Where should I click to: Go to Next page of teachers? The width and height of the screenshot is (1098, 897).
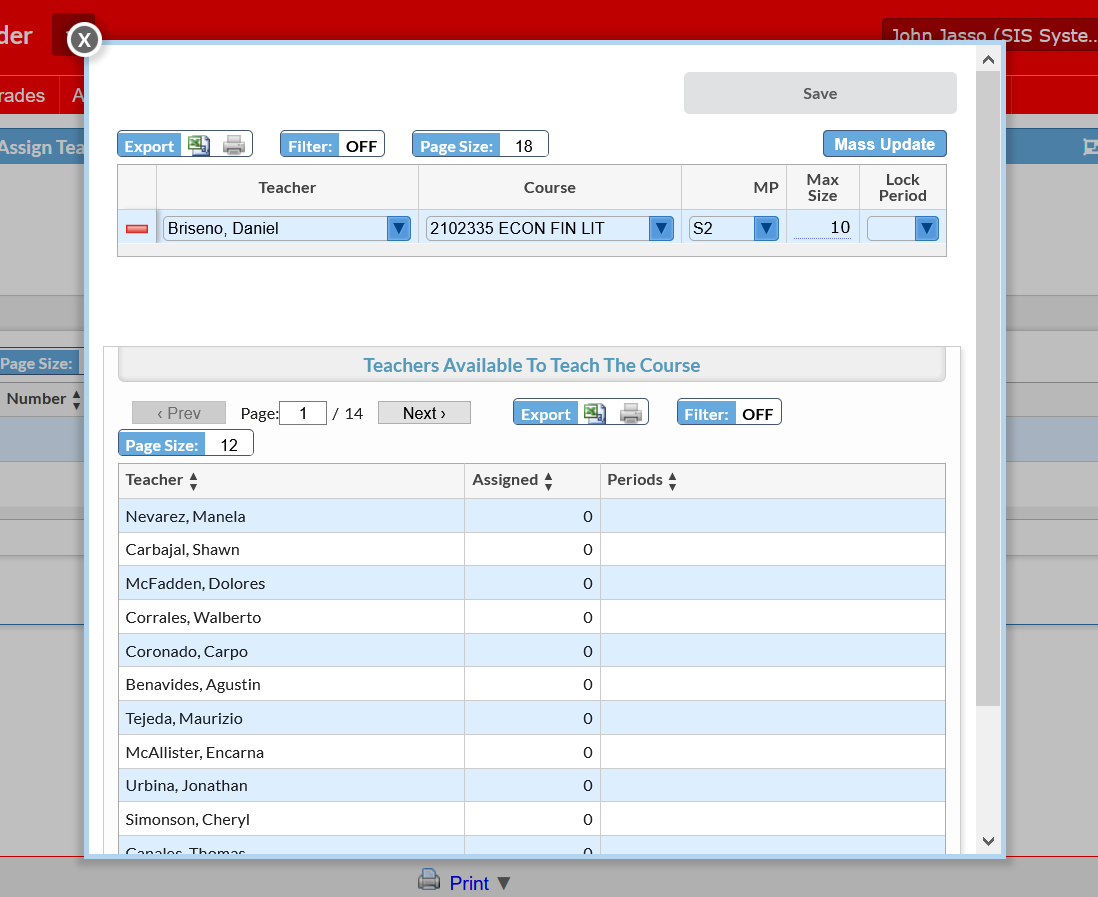pyautogui.click(x=424, y=413)
